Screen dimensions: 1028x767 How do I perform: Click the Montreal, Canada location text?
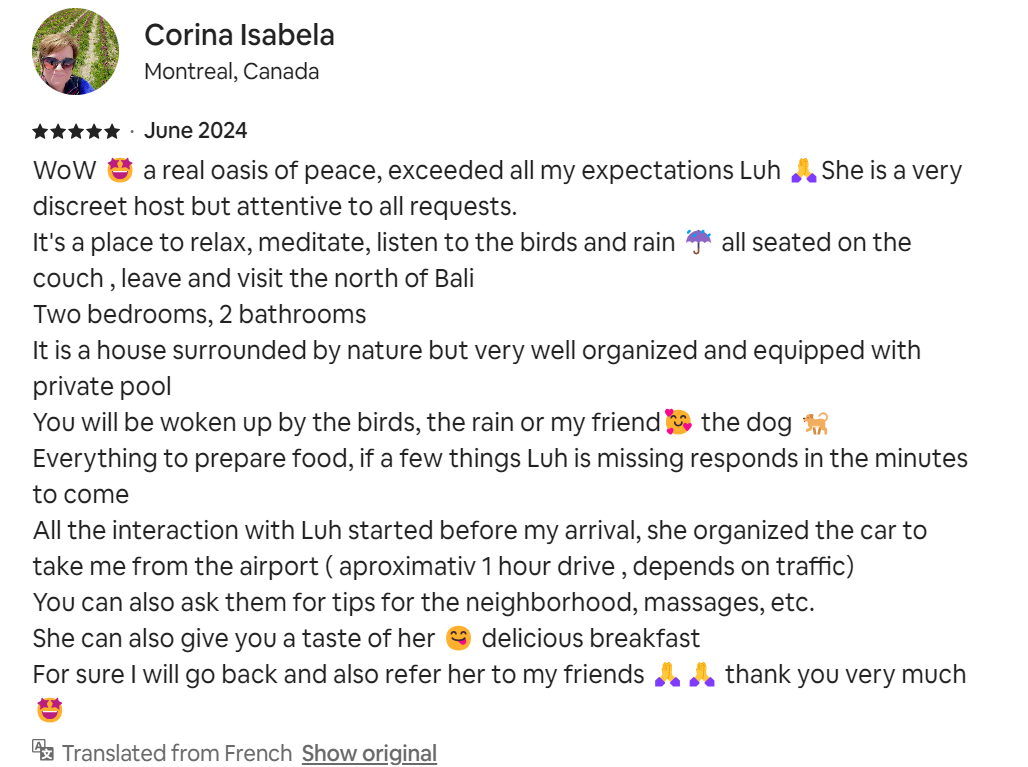coord(231,72)
